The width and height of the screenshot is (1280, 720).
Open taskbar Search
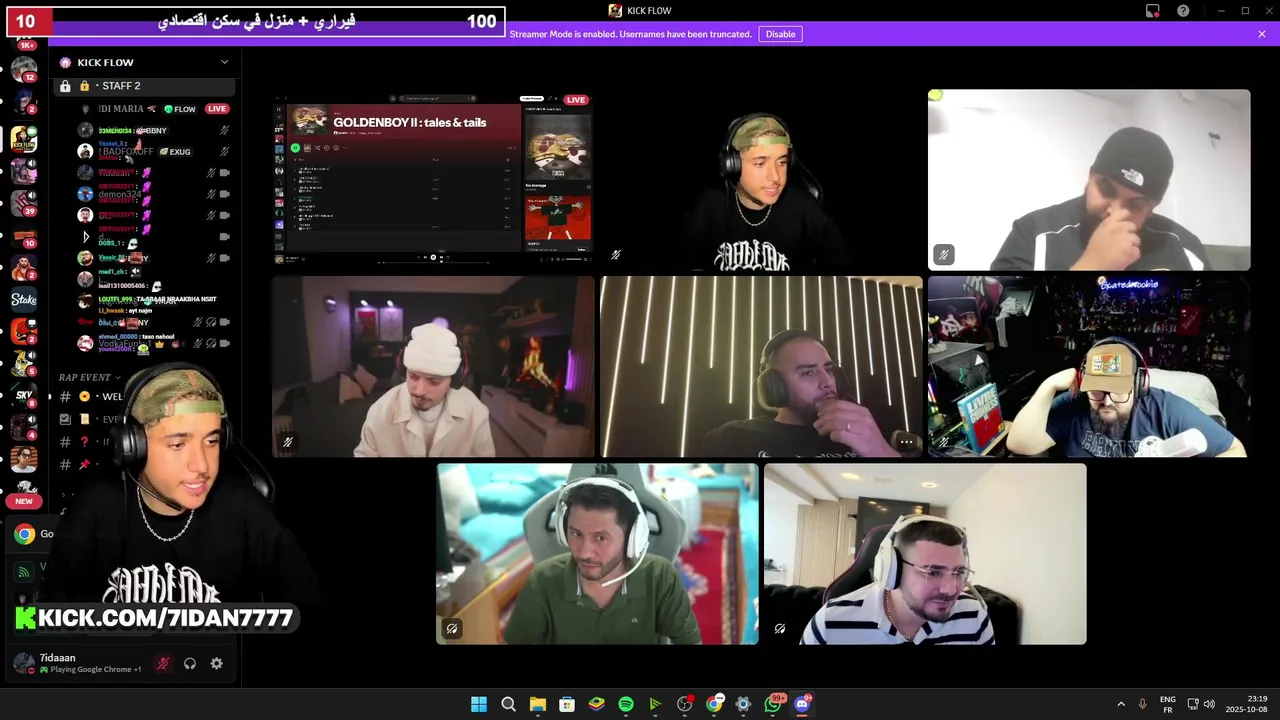[x=508, y=704]
